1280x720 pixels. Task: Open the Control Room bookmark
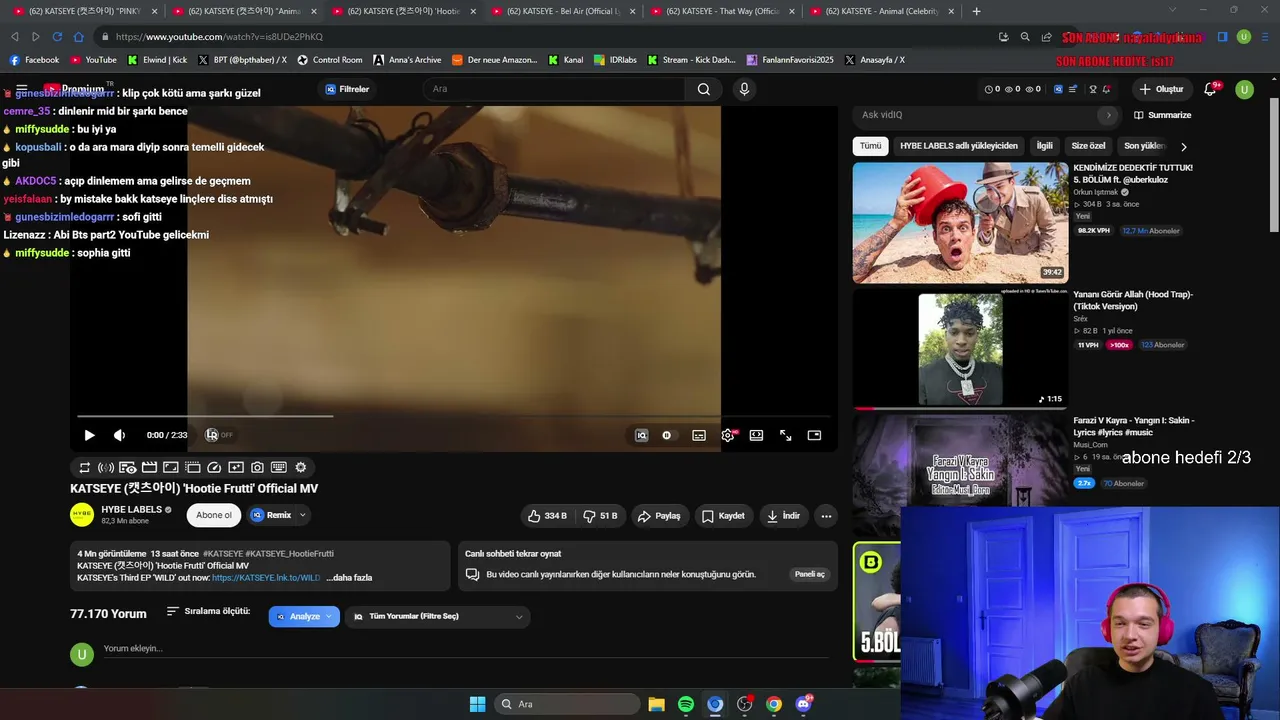tap(330, 60)
